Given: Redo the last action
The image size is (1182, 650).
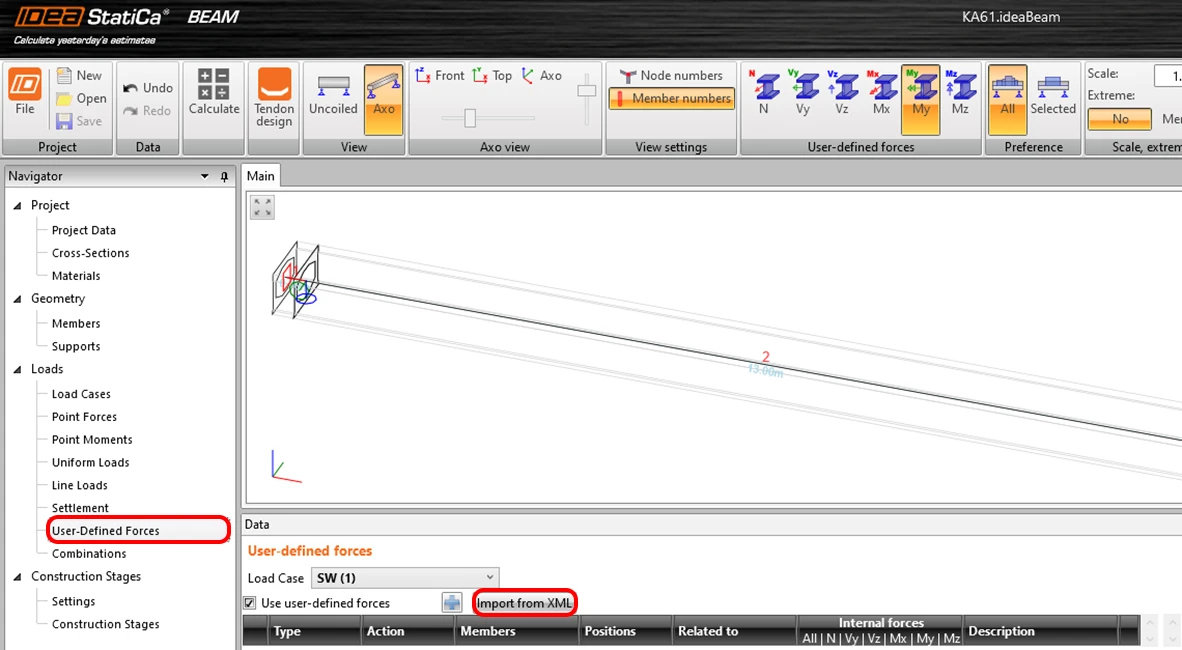Looking at the screenshot, I should pyautogui.click(x=147, y=110).
